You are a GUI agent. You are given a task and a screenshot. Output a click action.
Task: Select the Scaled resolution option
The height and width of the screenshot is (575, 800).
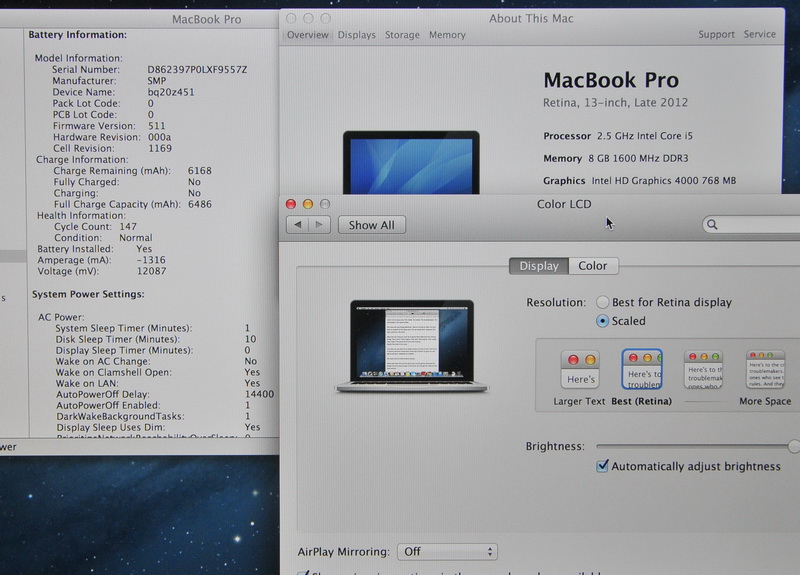603,321
